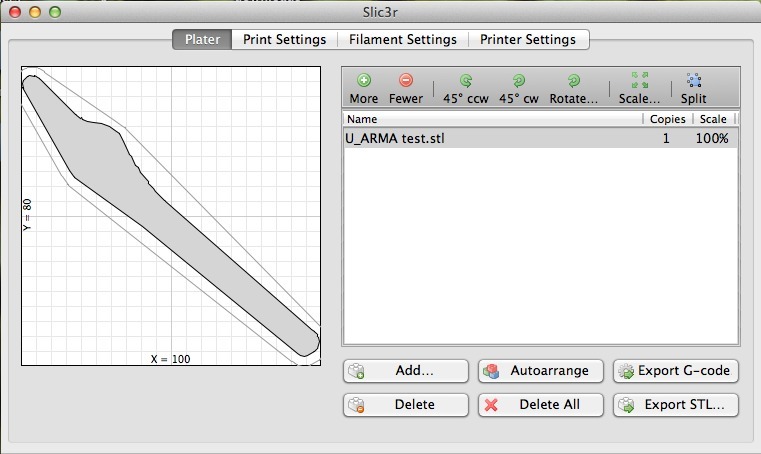Rotate object 45° counter-clockwise
This screenshot has width=761, height=454.
465,87
